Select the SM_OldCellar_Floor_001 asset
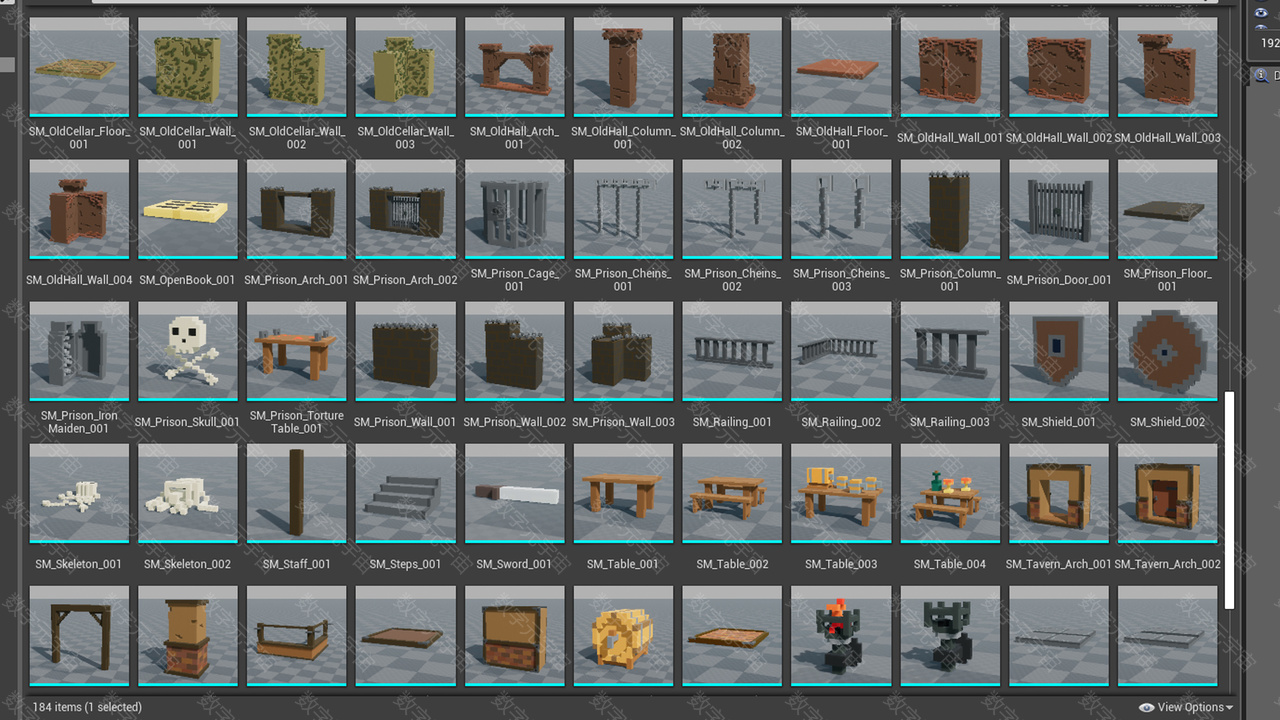 [x=79, y=67]
